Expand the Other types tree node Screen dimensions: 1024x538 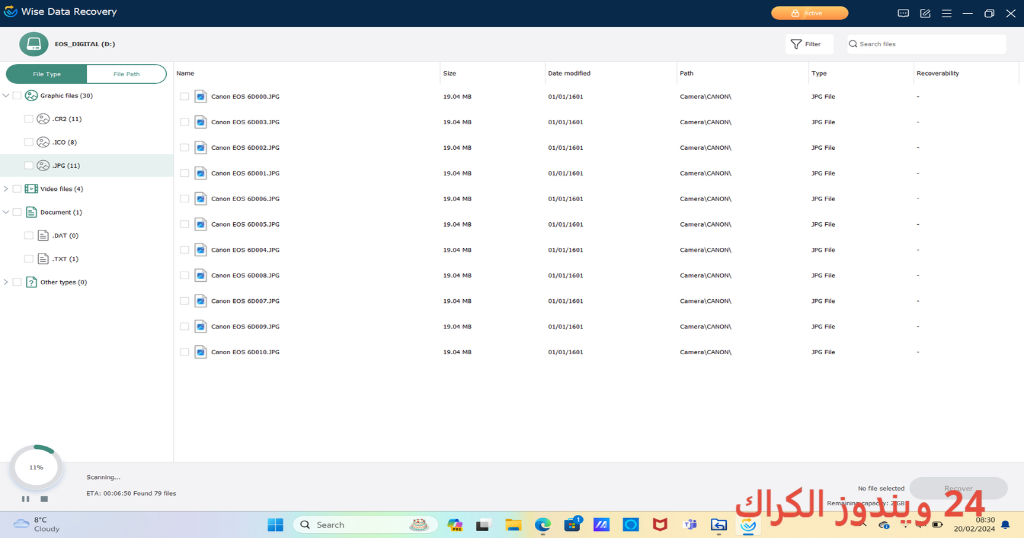(6, 282)
